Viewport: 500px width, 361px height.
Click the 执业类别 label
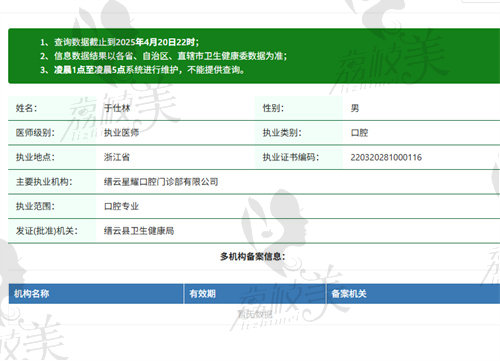282,133
